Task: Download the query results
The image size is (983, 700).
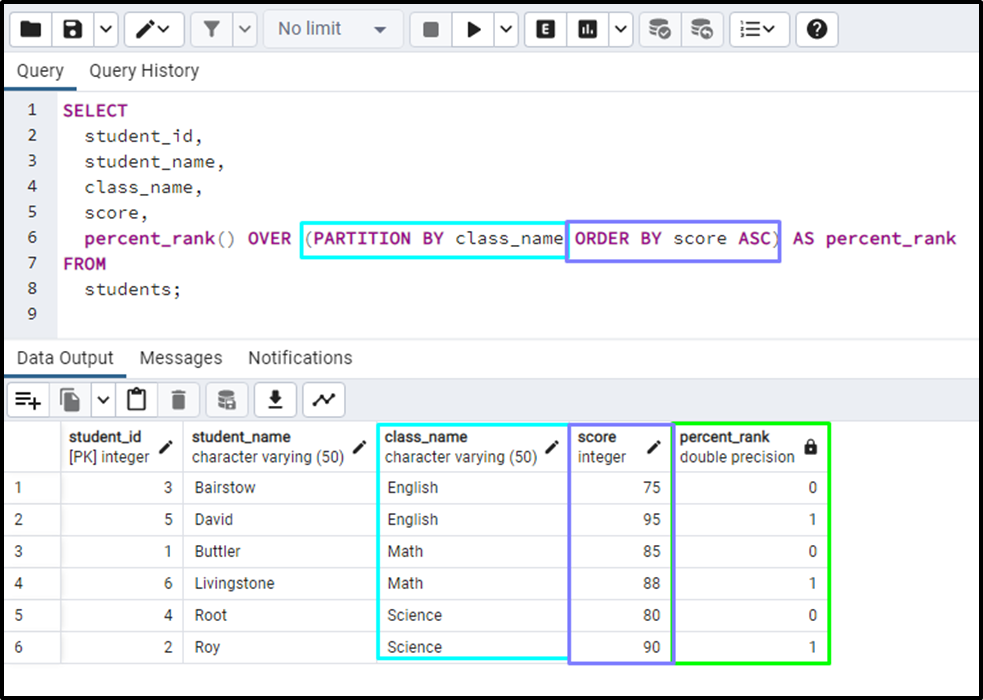Action: (x=274, y=399)
